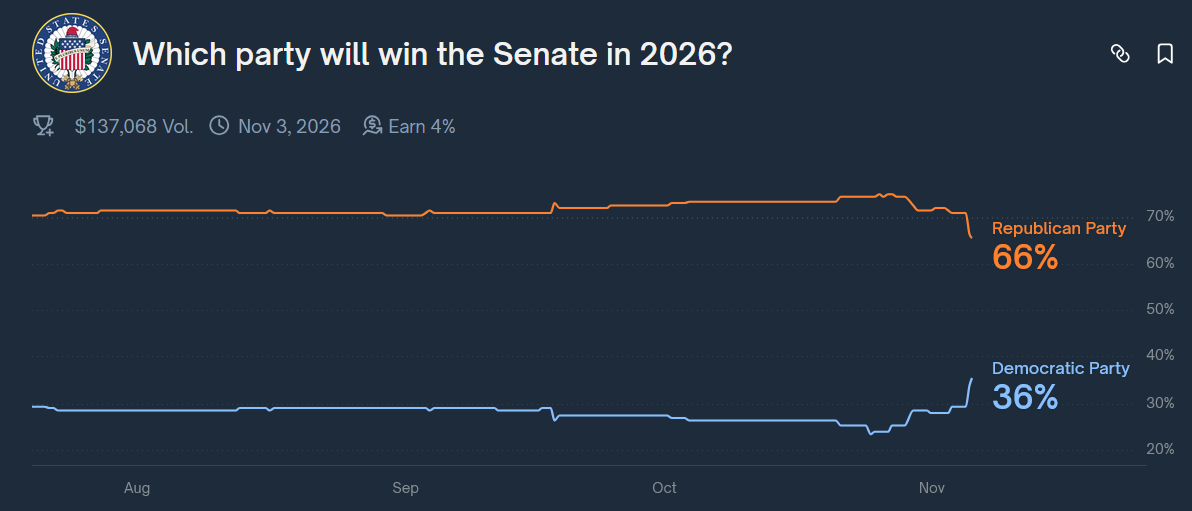Click the copy link icon
This screenshot has width=1192, height=511.
(x=1120, y=54)
